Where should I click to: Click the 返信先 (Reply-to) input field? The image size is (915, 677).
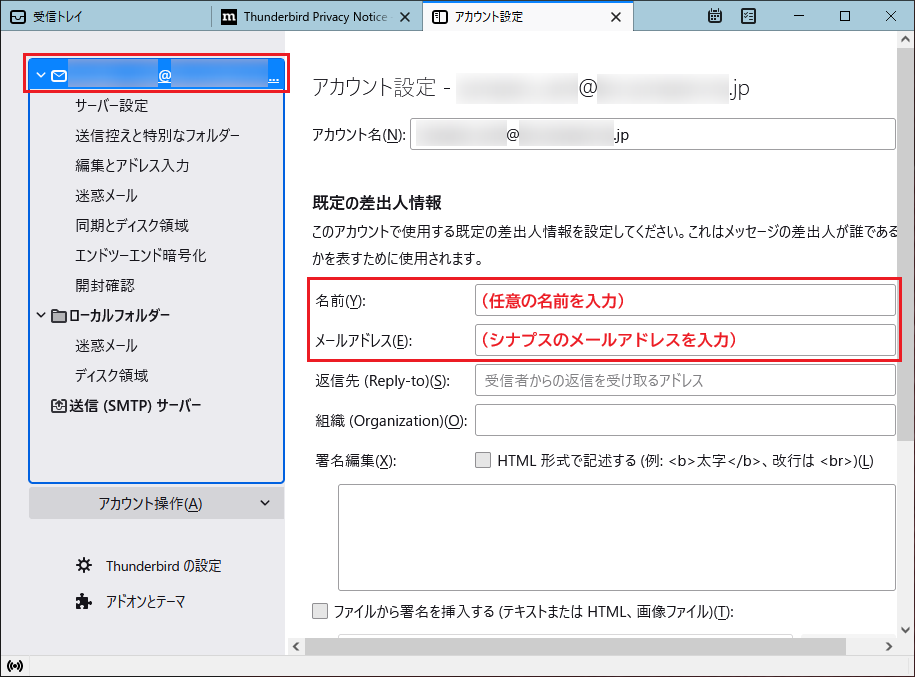684,381
